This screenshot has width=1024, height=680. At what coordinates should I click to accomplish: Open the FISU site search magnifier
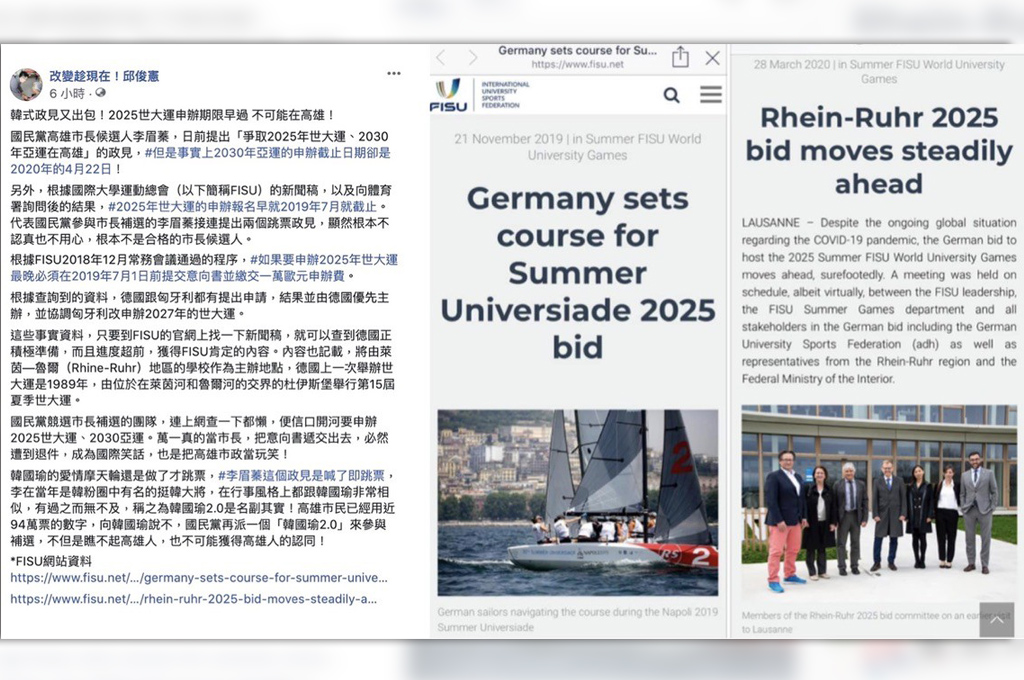tap(671, 95)
